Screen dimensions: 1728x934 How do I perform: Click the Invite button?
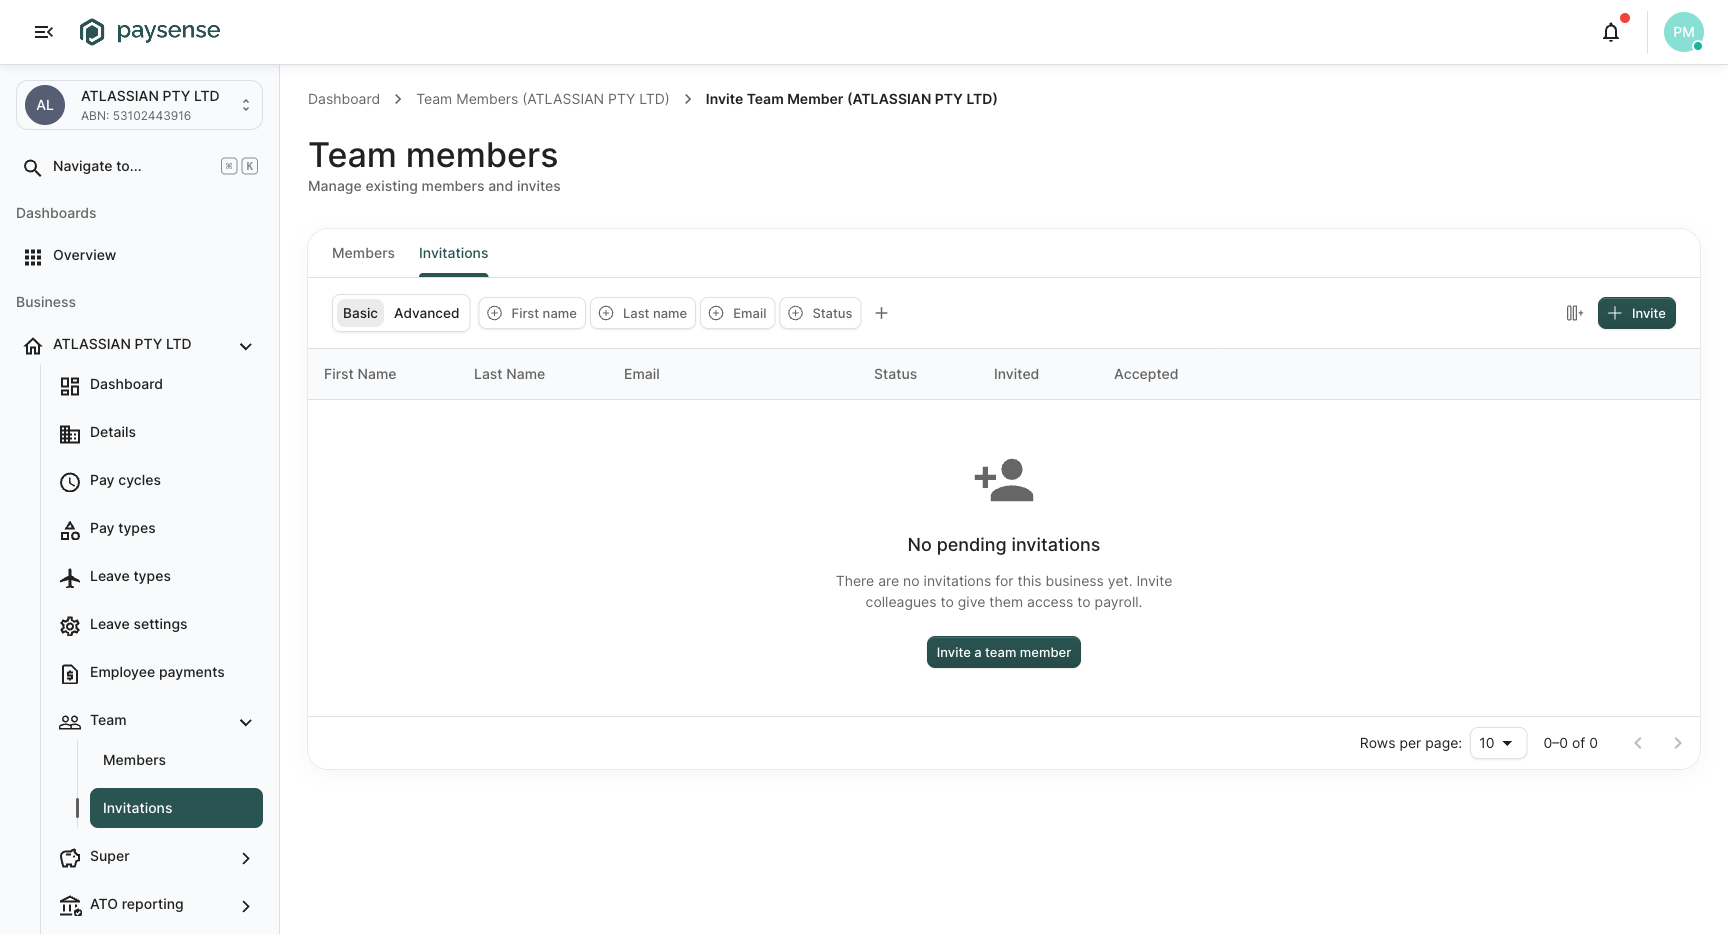pos(1636,313)
